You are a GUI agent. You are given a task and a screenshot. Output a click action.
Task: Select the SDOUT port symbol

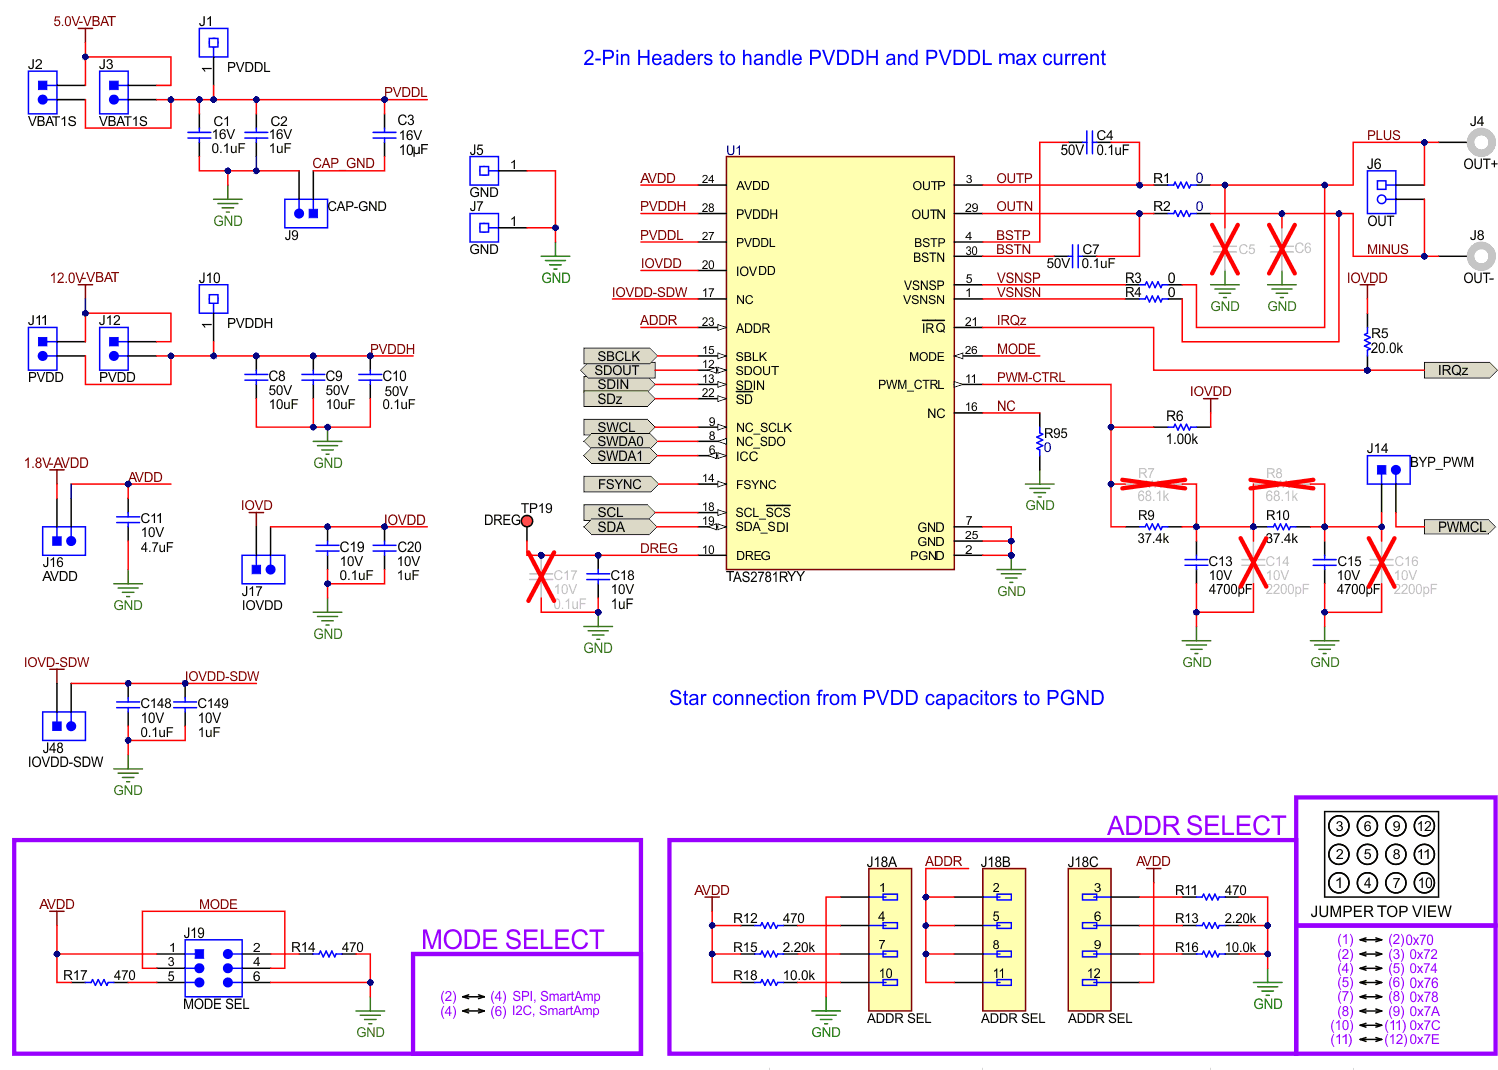(618, 370)
